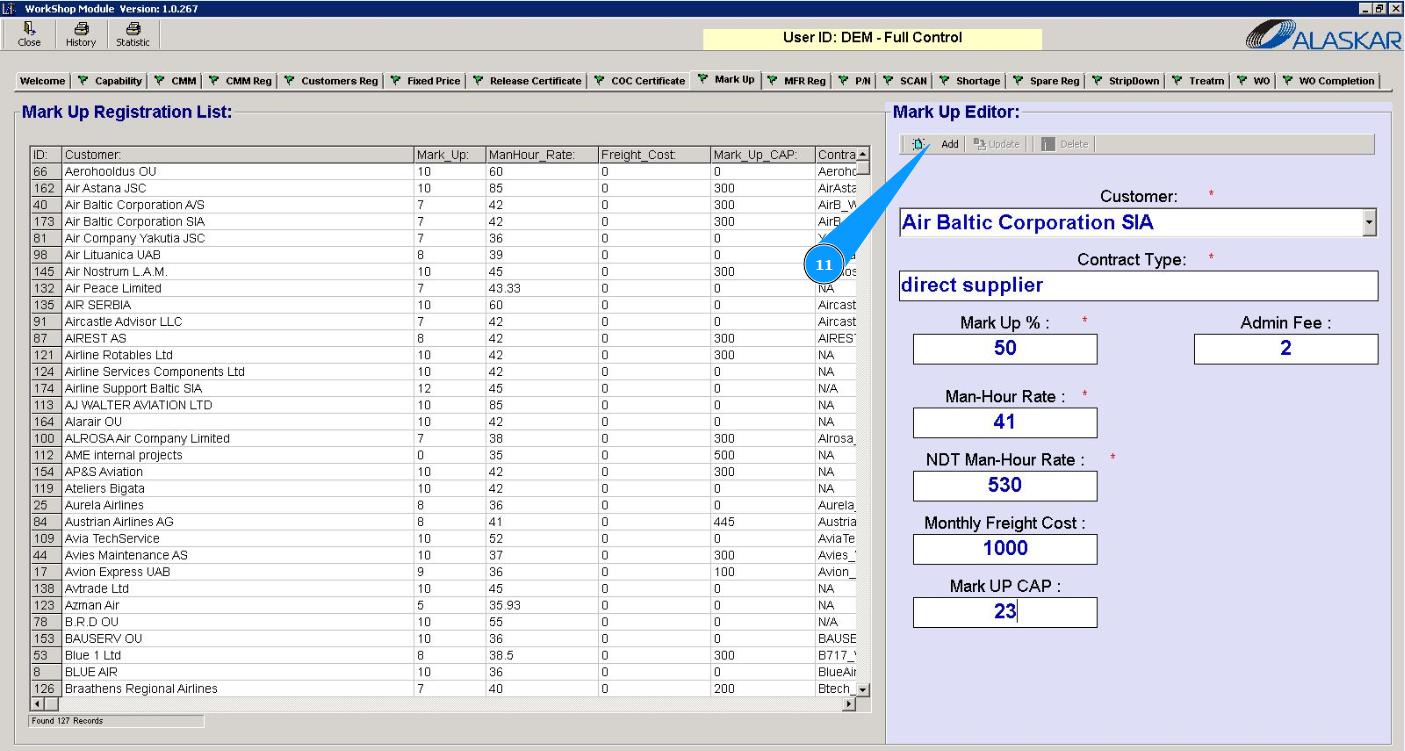Viewport: 1405px width, 751px height.
Task: Focus the Monthly Freight Cost field
Action: 1005,548
